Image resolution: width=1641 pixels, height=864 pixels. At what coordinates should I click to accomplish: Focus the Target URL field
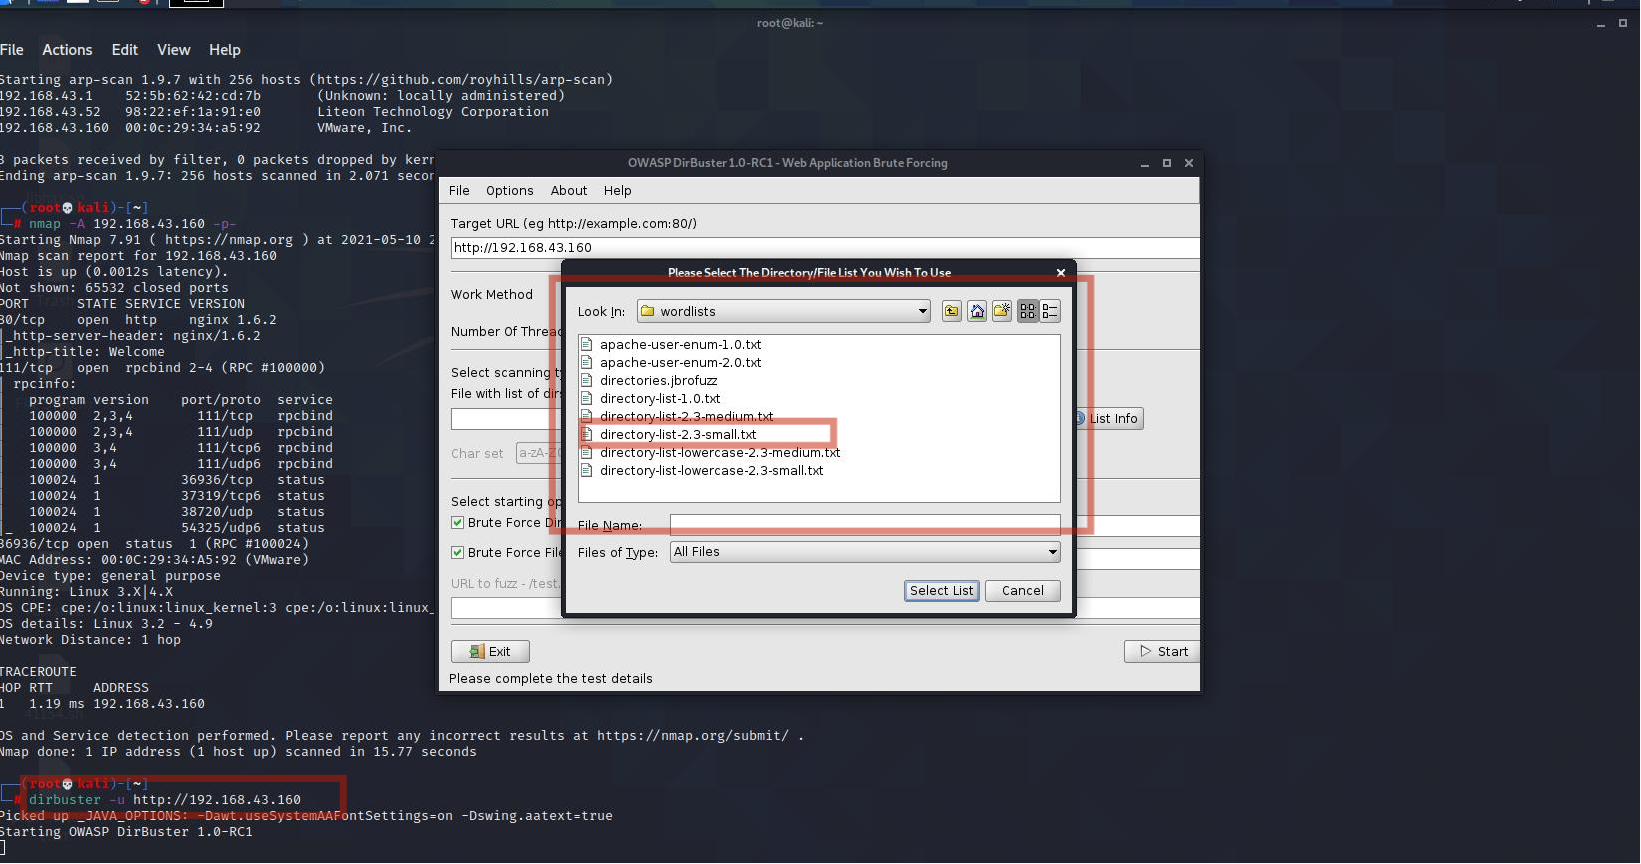coord(825,248)
